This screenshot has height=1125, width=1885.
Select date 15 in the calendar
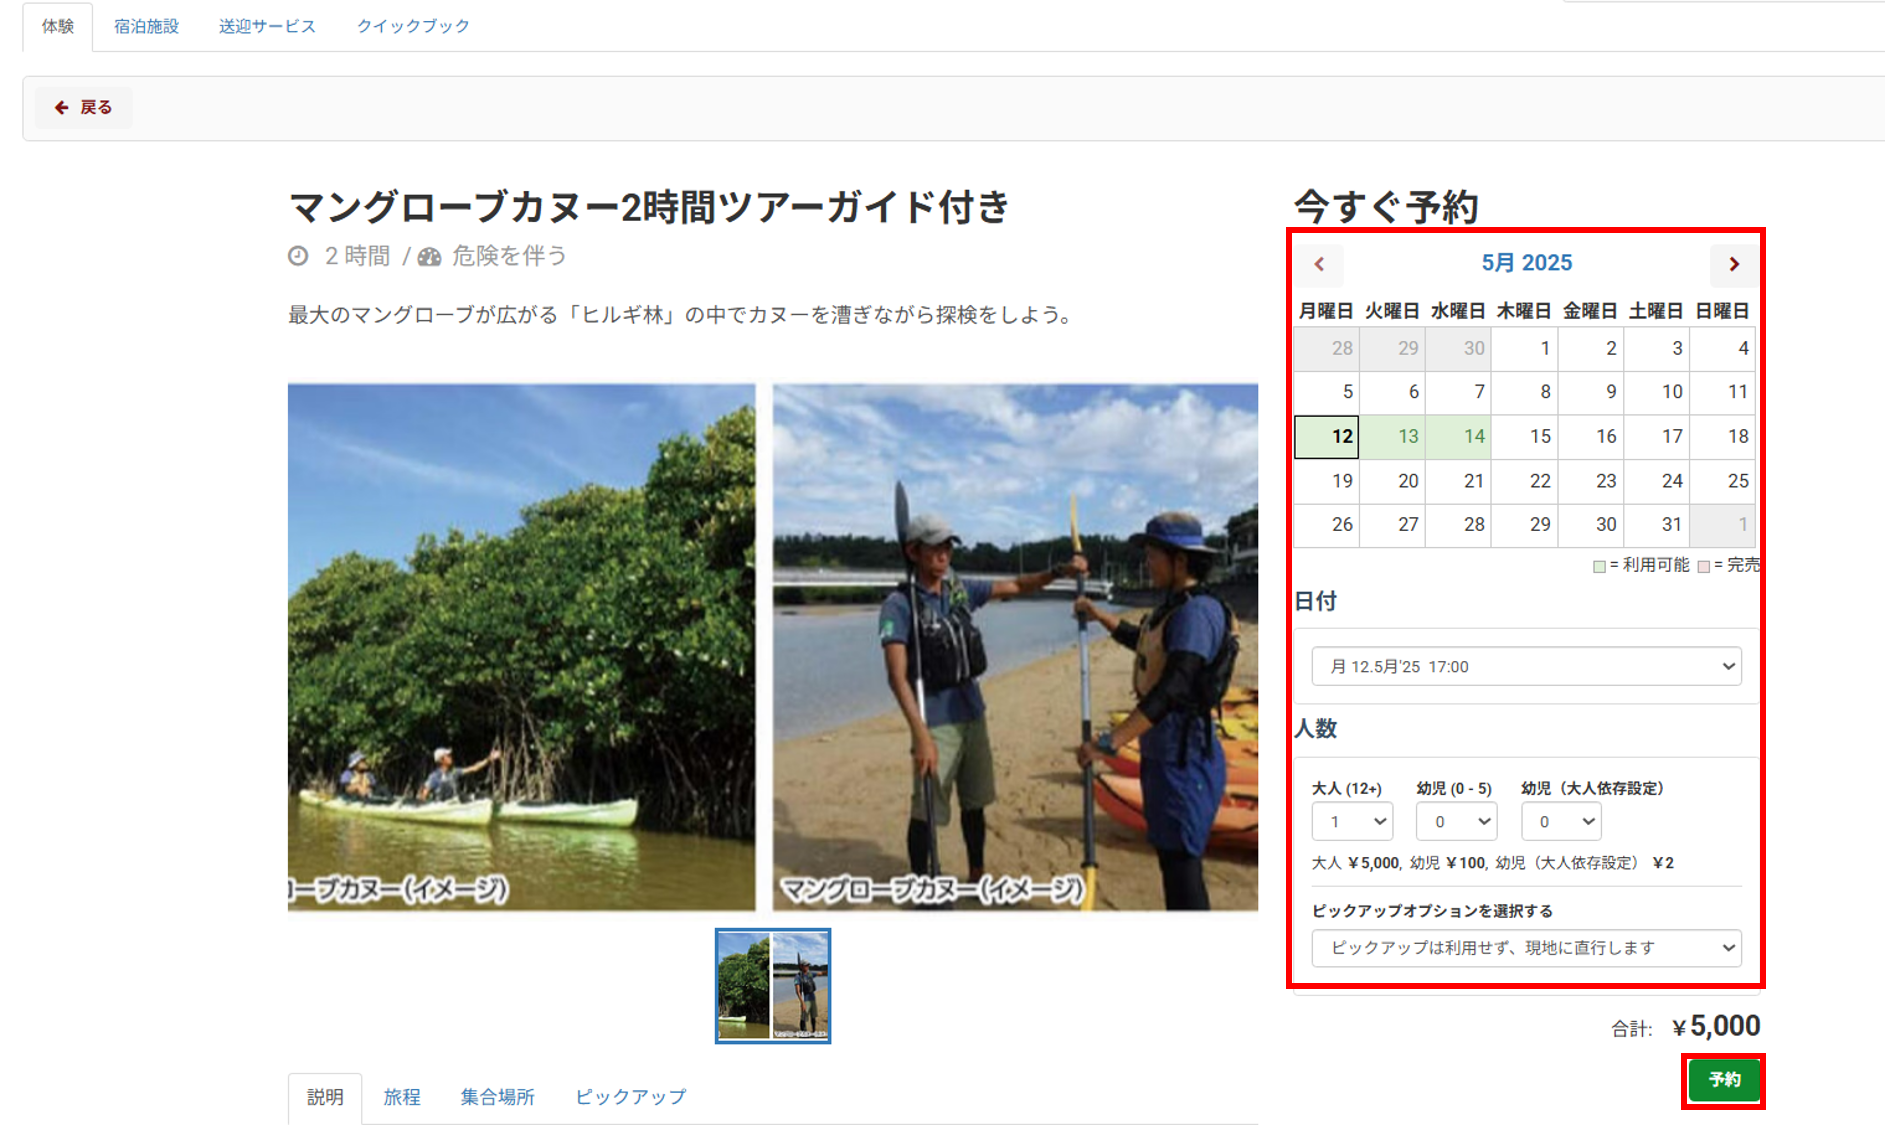[x=1525, y=437]
